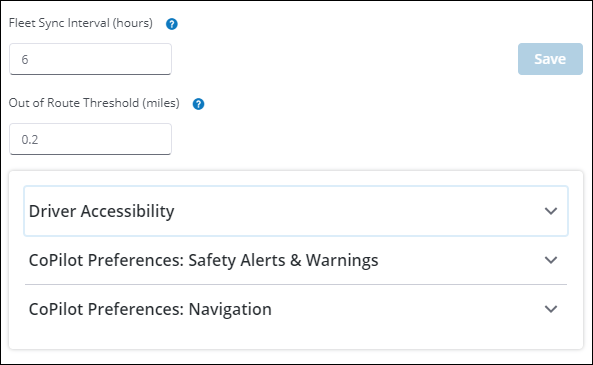The width and height of the screenshot is (593, 365).
Task: Select the Fleet Sync Interval (hours) label
Action: point(81,23)
